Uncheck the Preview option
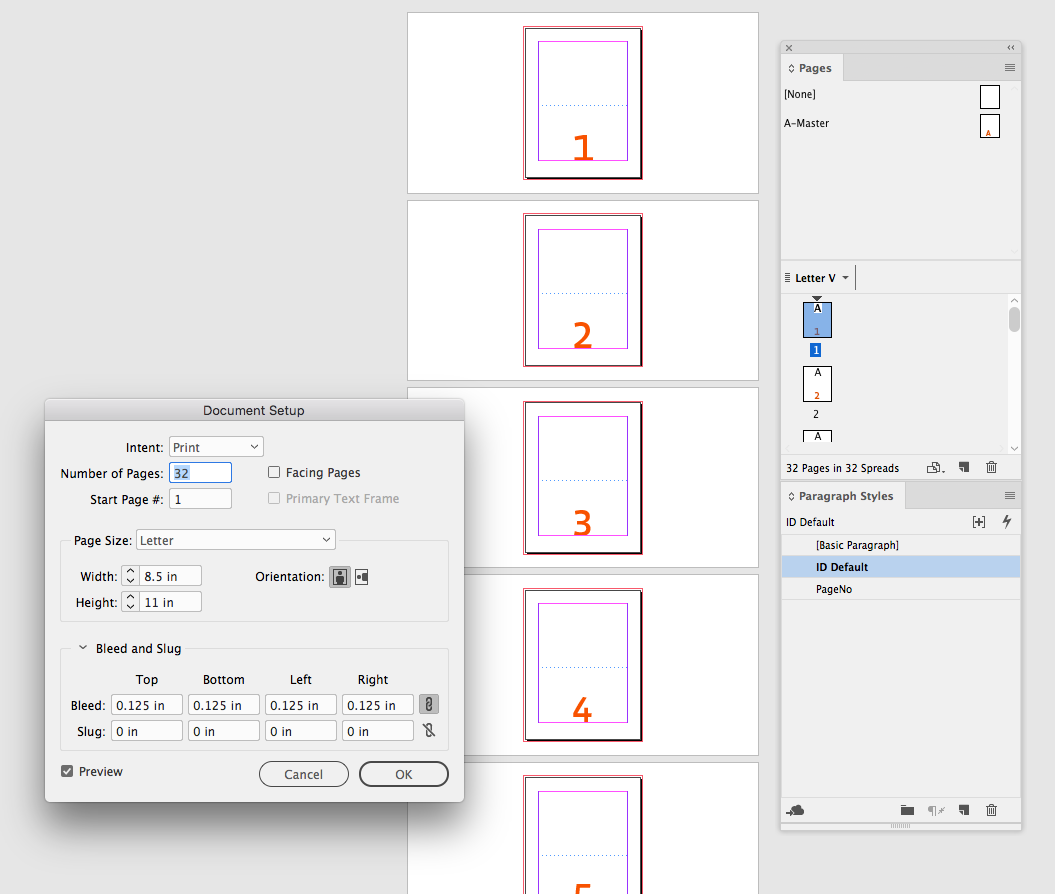Screen dimensions: 1055x894 pyautogui.click(x=66, y=771)
